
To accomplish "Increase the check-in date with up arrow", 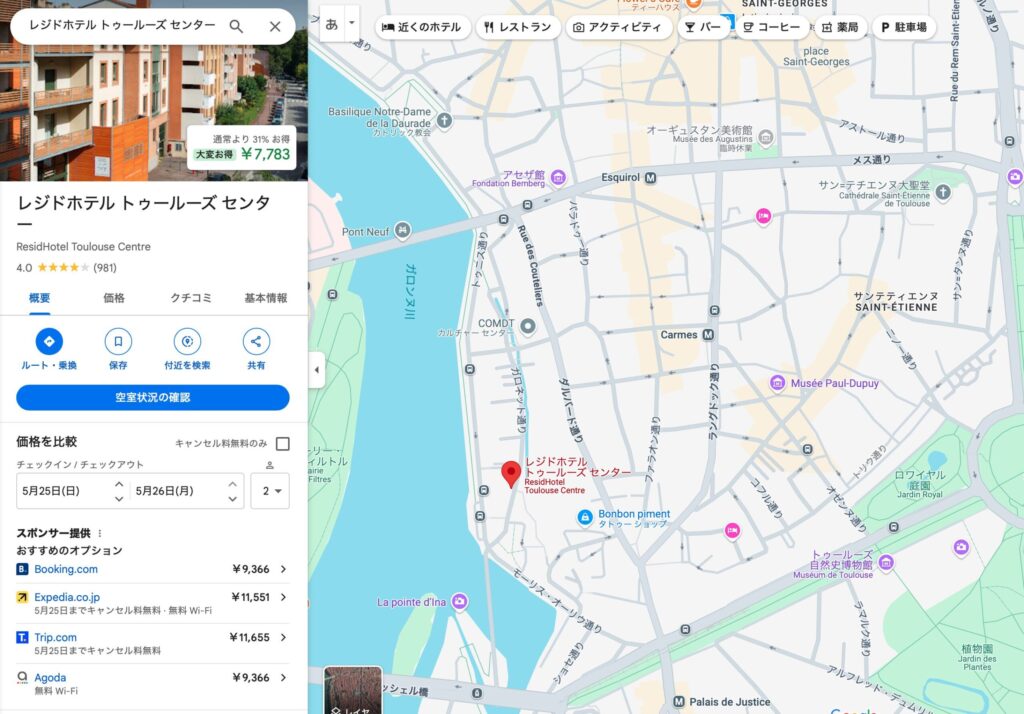I will click(x=119, y=484).
